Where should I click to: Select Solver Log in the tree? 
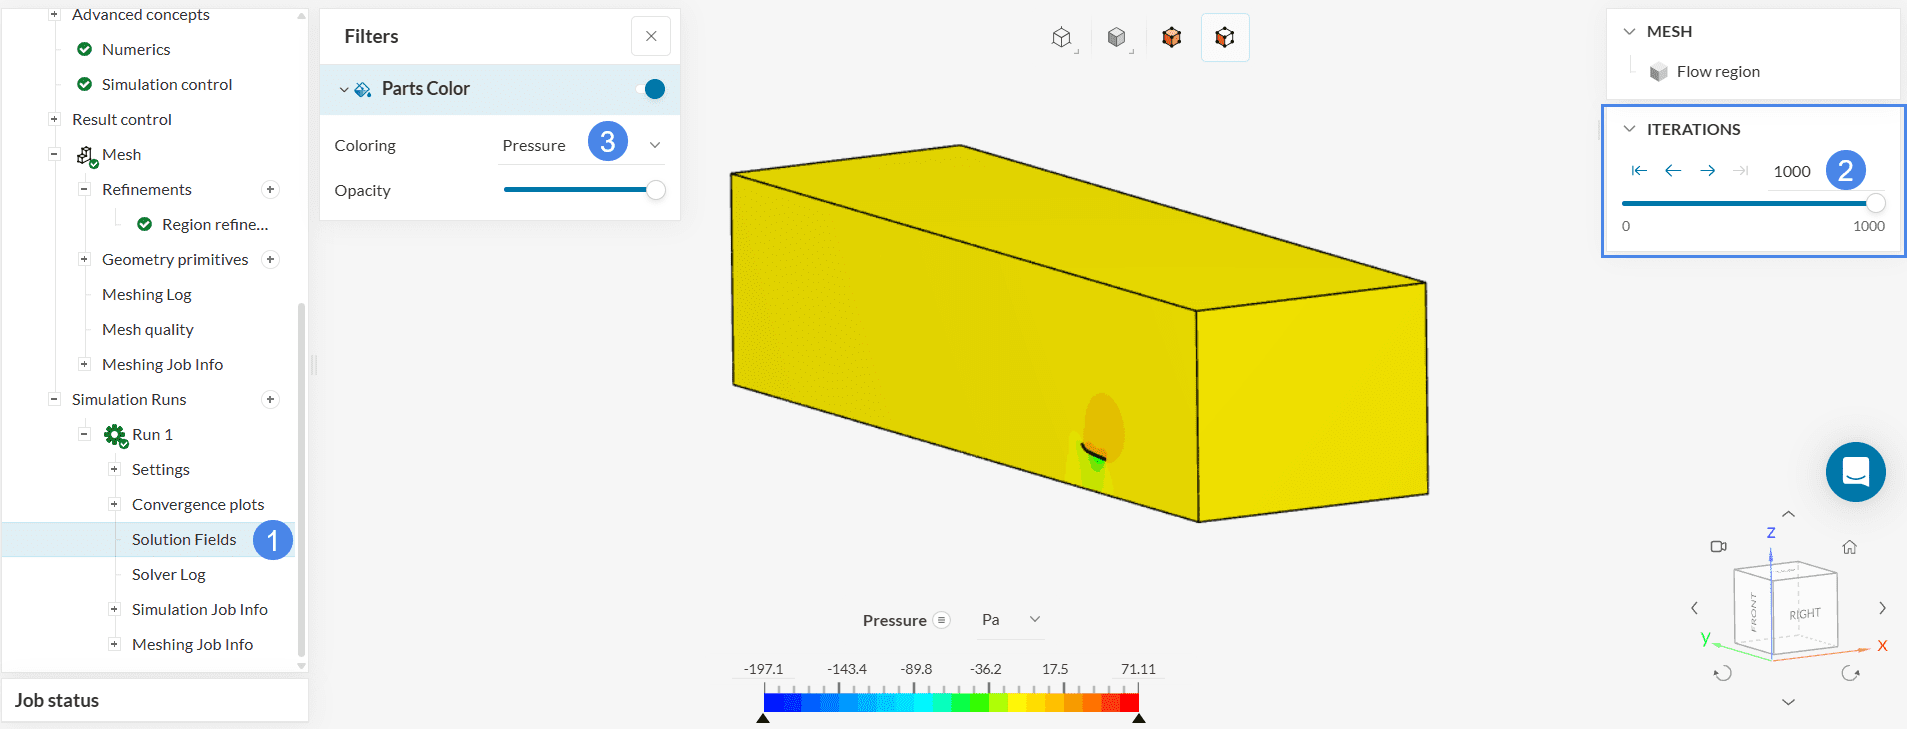coord(168,575)
